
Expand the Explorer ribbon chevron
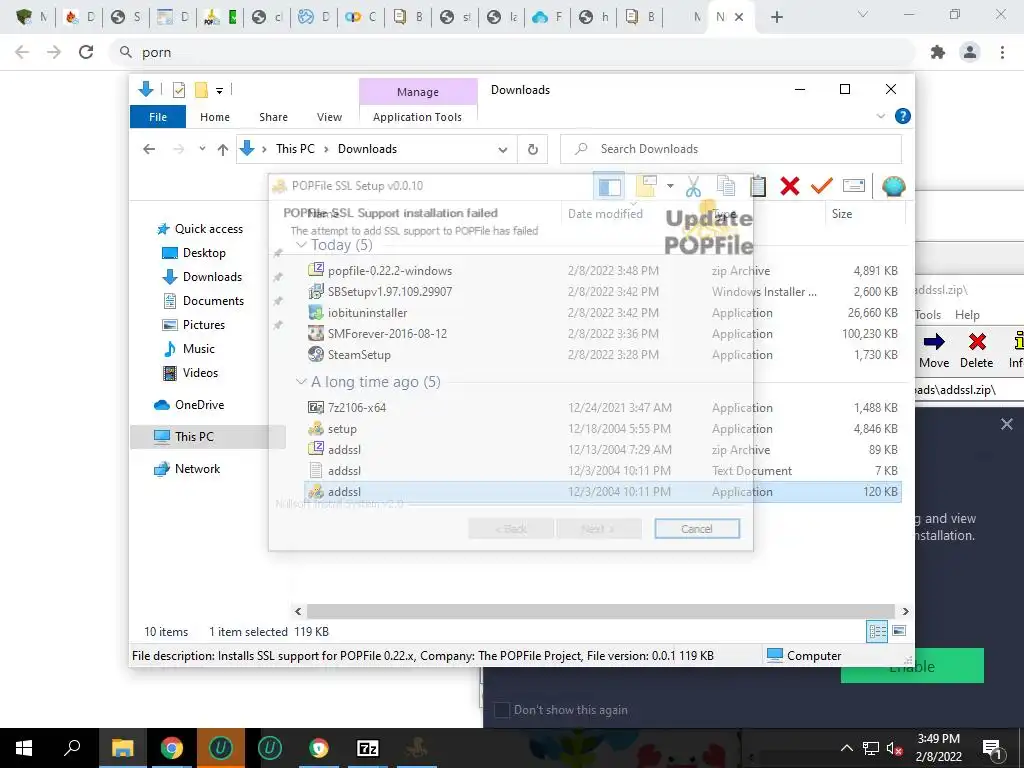881,116
